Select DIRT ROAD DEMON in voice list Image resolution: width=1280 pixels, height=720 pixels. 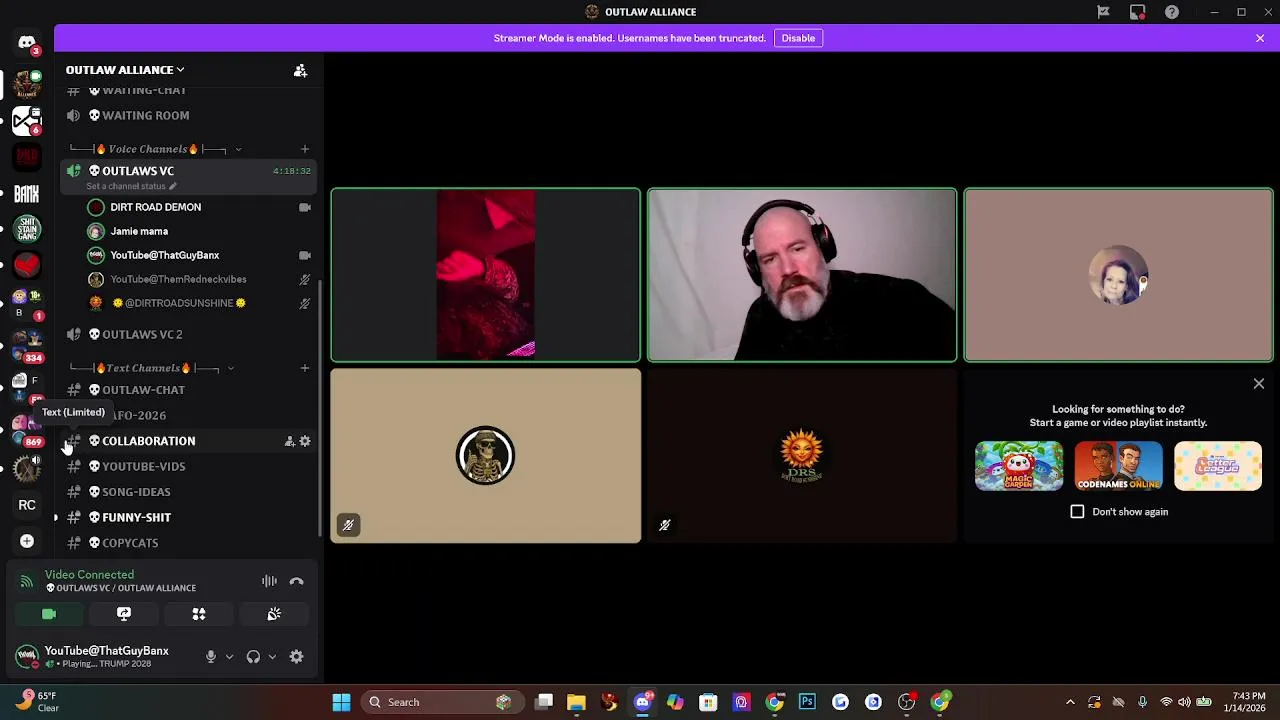click(x=200, y=207)
